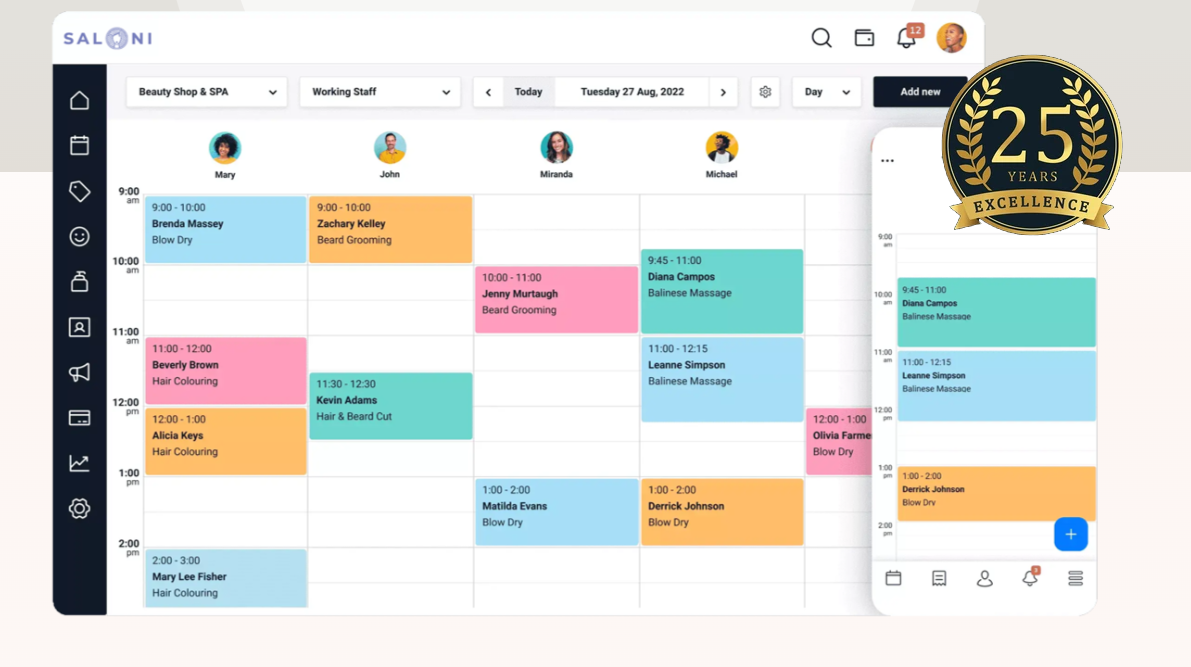
Task: Open calendar settings gear near date
Action: tap(765, 92)
